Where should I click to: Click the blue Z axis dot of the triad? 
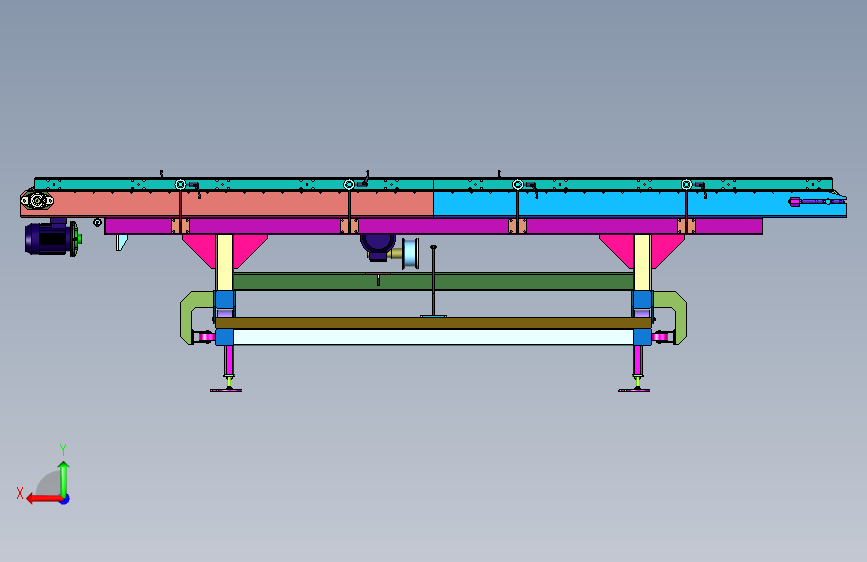click(65, 500)
